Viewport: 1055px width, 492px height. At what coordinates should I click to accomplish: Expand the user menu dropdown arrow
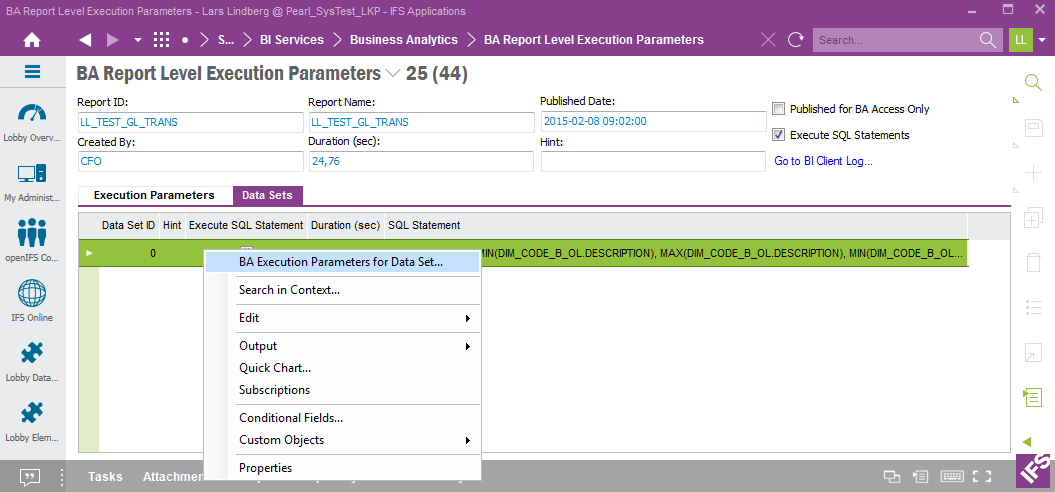tap(1042, 40)
